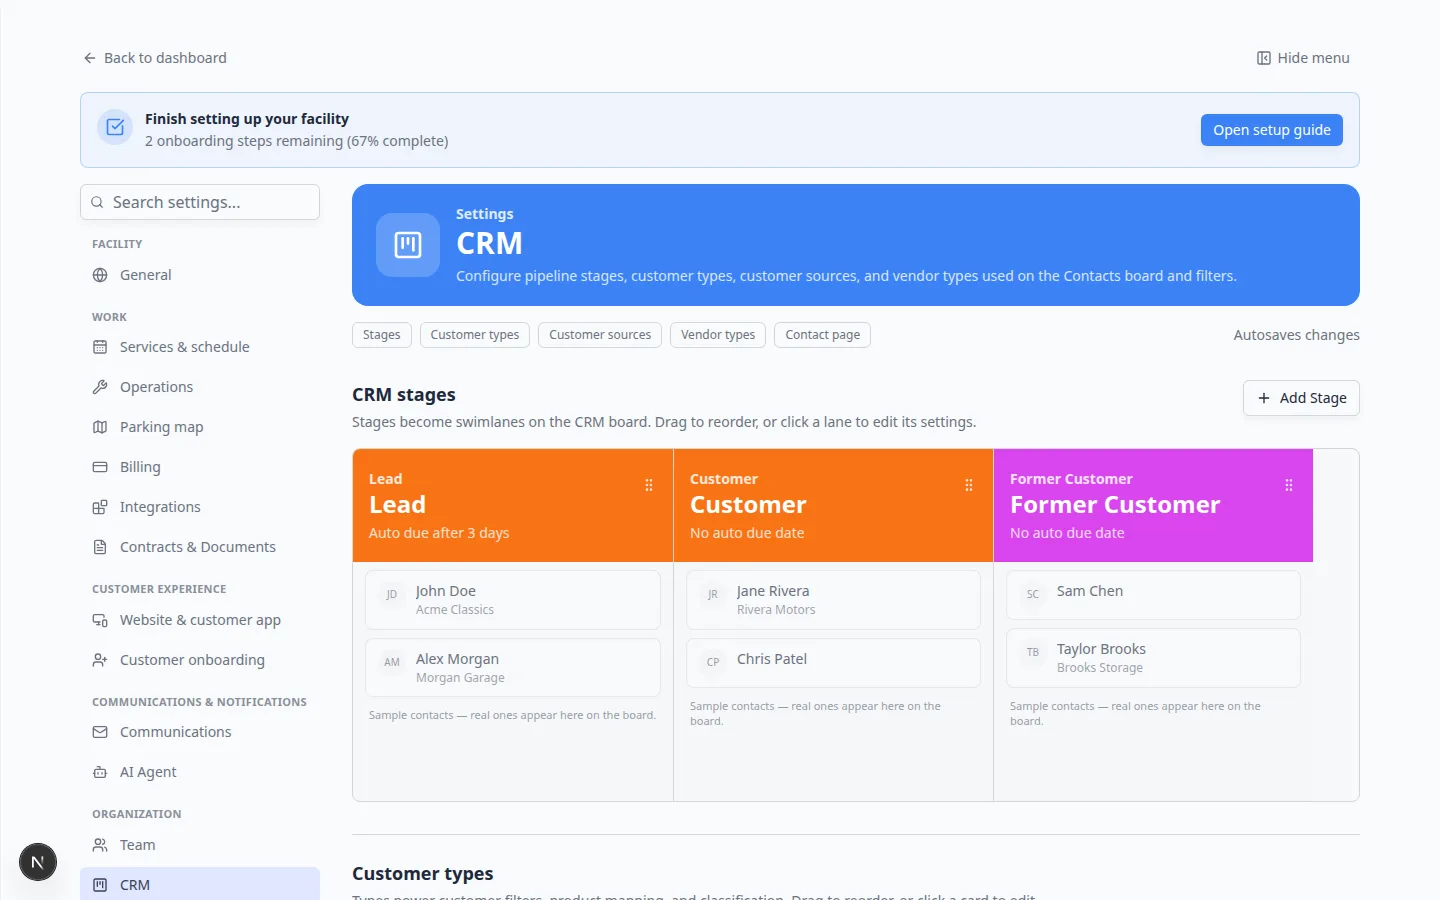Jump to the Stages section tab

(x=381, y=335)
